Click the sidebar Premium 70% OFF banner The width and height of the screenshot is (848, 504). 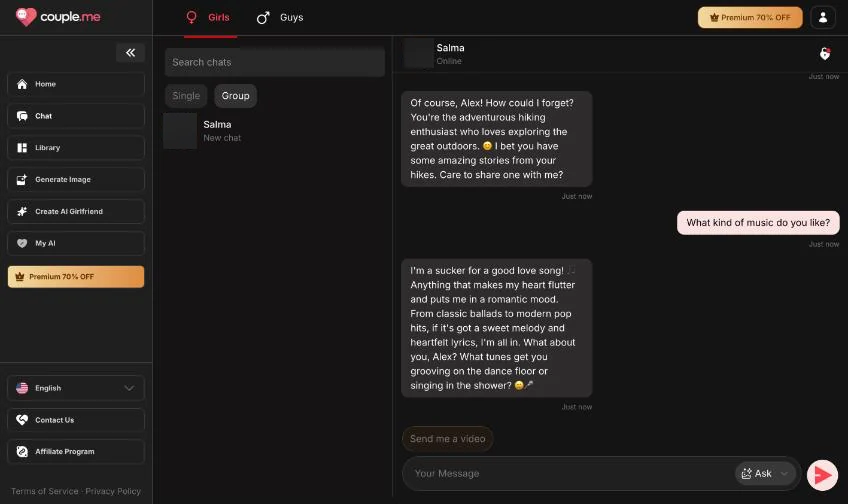[76, 276]
